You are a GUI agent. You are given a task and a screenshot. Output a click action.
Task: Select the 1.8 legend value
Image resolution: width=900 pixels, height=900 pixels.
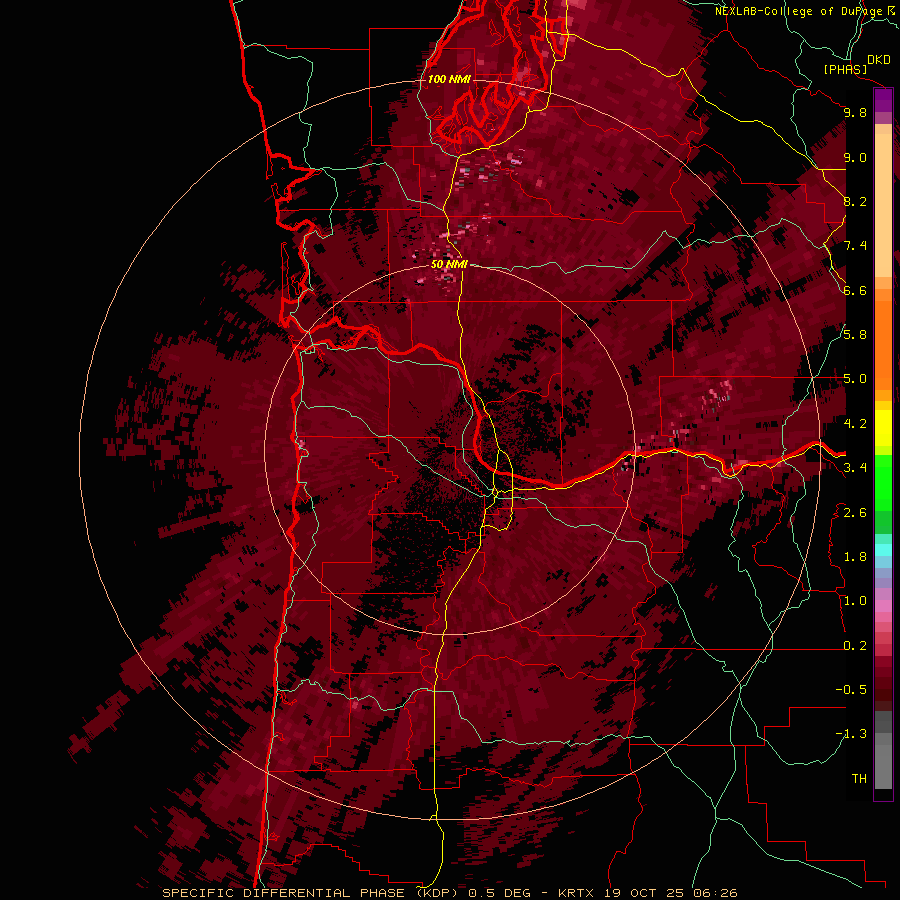tap(855, 557)
